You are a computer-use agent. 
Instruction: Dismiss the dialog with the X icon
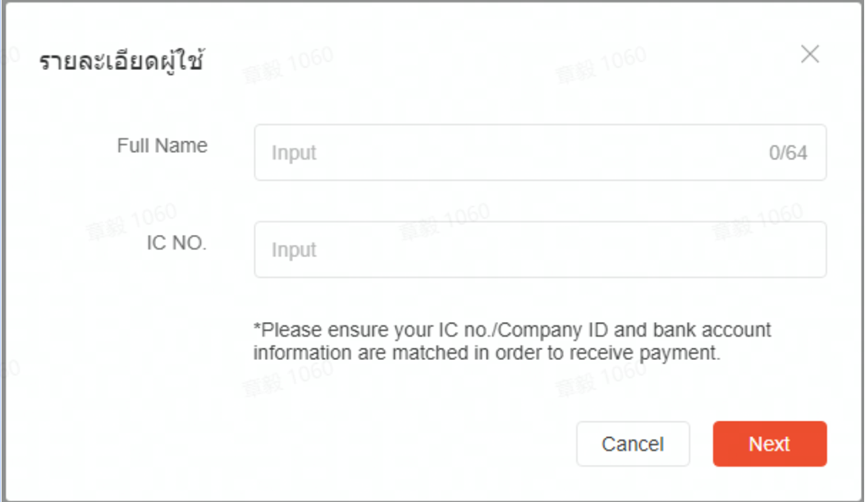pyautogui.click(x=810, y=55)
